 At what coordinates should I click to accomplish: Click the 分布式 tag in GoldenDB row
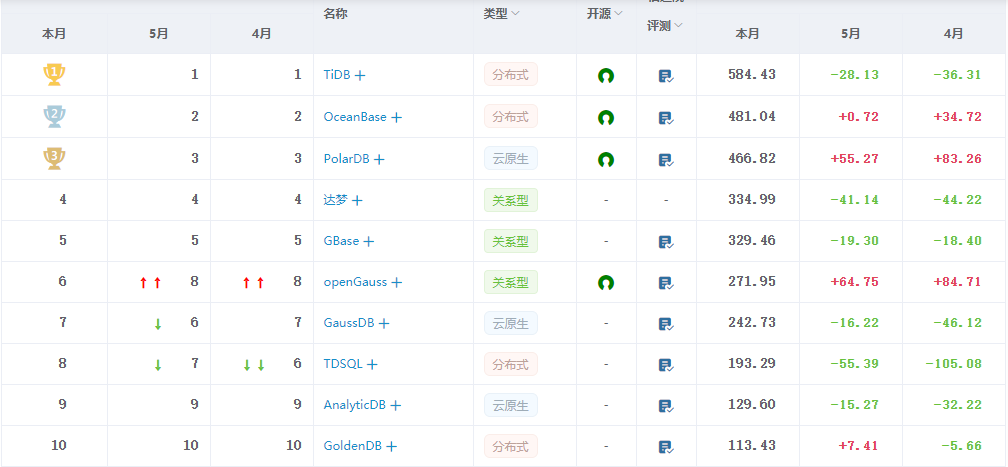click(510, 446)
